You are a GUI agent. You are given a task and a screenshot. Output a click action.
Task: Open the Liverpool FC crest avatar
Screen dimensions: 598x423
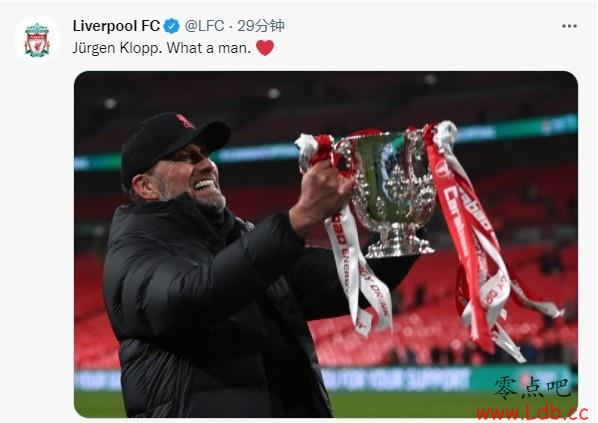[37, 40]
